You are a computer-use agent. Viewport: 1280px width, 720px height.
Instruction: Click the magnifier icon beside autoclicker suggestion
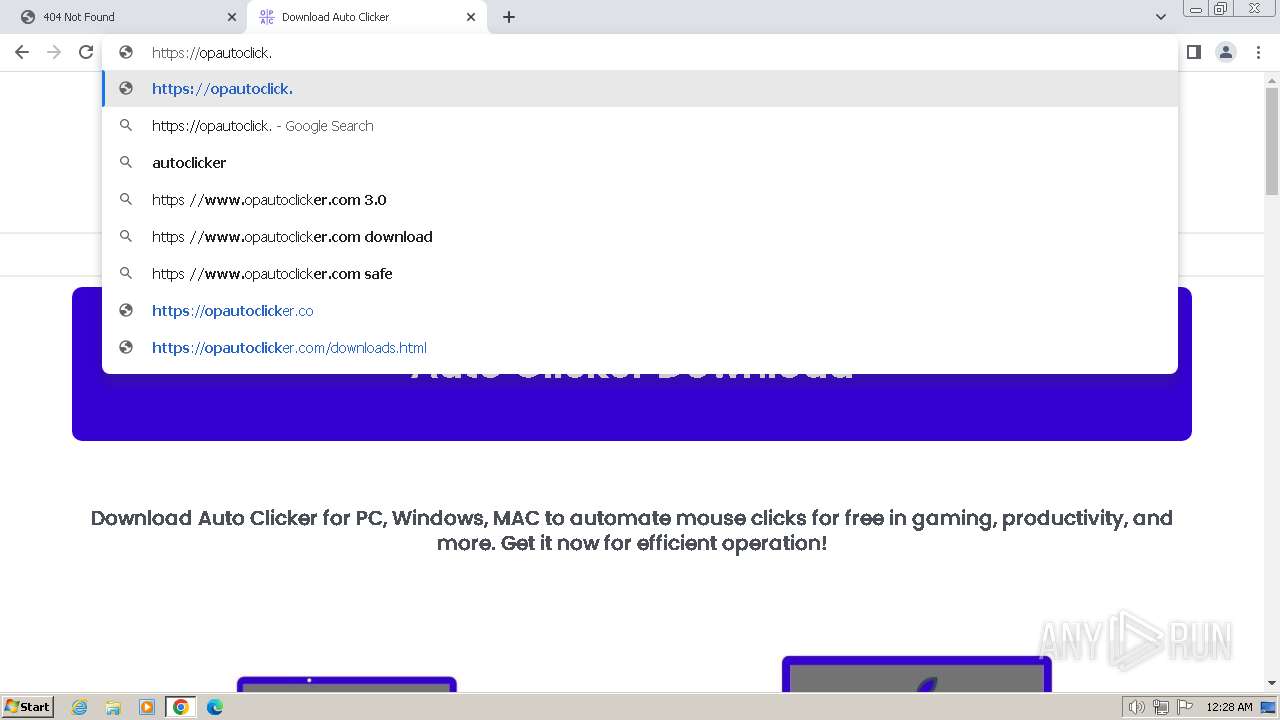click(x=126, y=163)
